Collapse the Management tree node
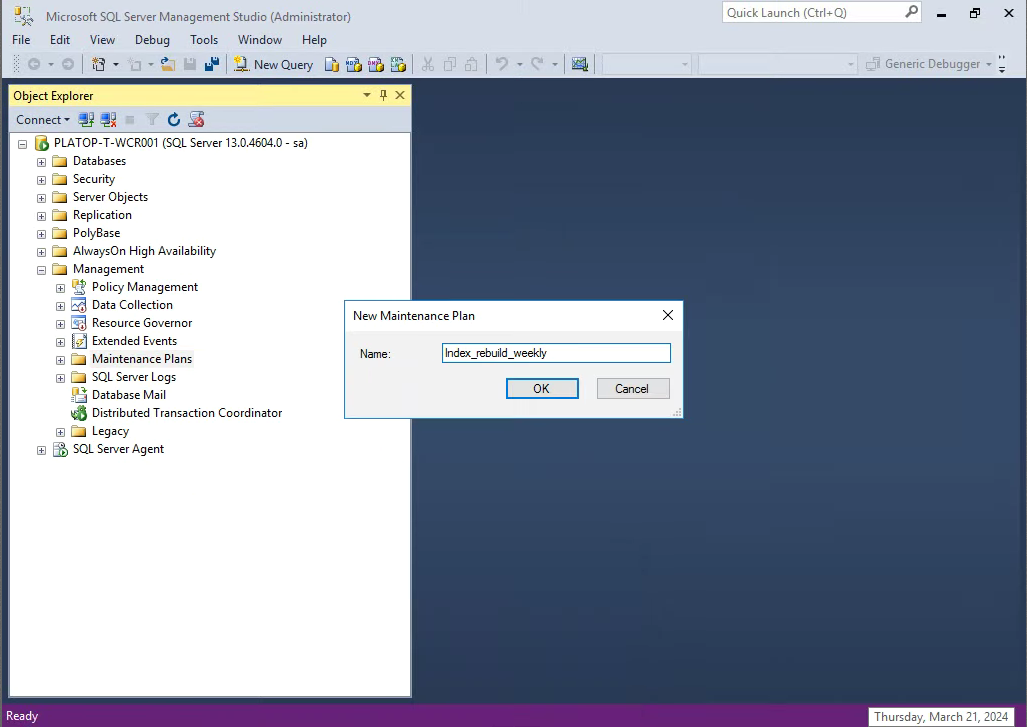The width and height of the screenshot is (1027, 727). pos(42,270)
